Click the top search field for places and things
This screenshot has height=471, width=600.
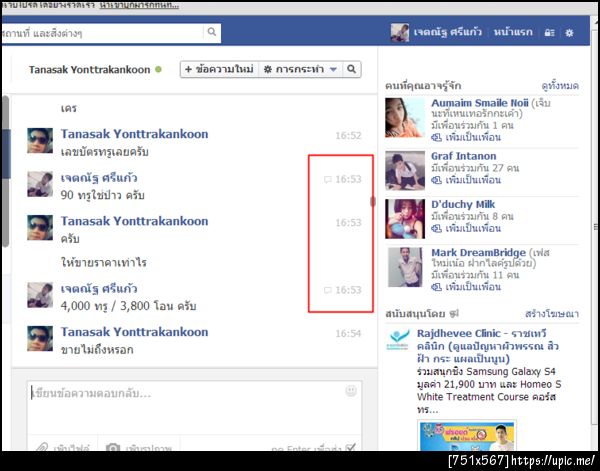pos(103,33)
